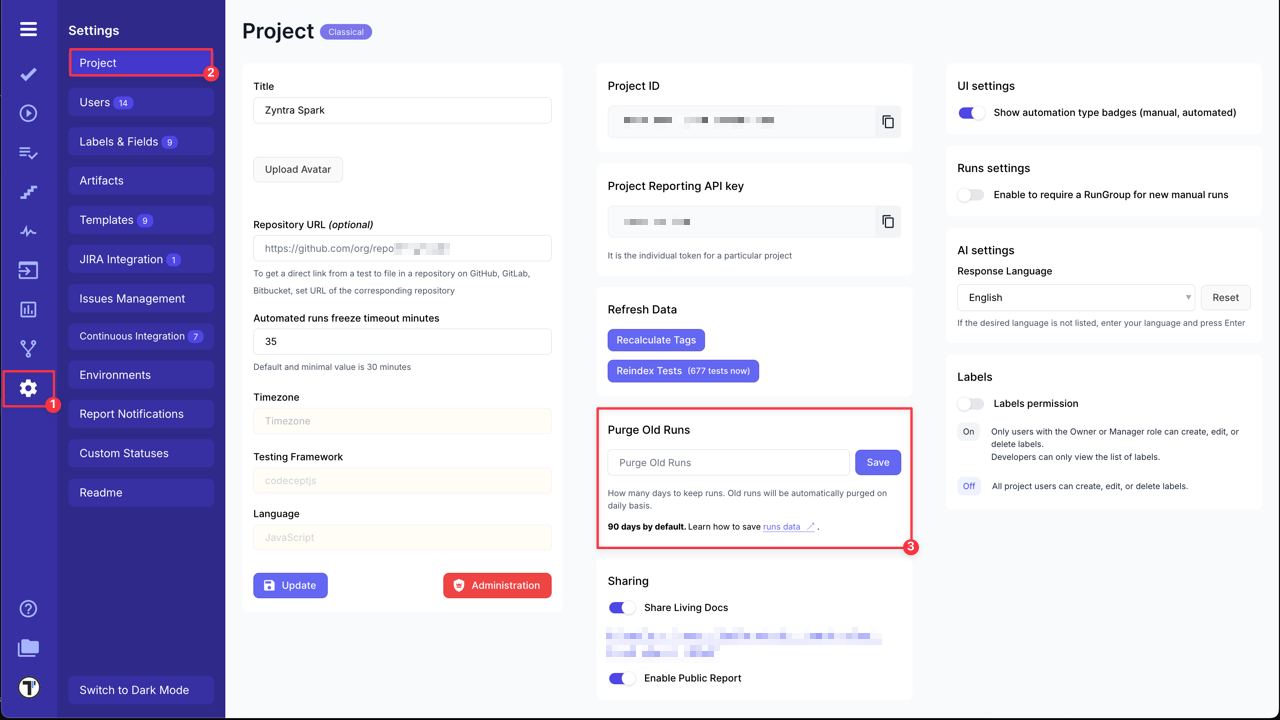The width and height of the screenshot is (1280, 720).
Task: Open the branches icon in the sidebar
Action: 28,348
